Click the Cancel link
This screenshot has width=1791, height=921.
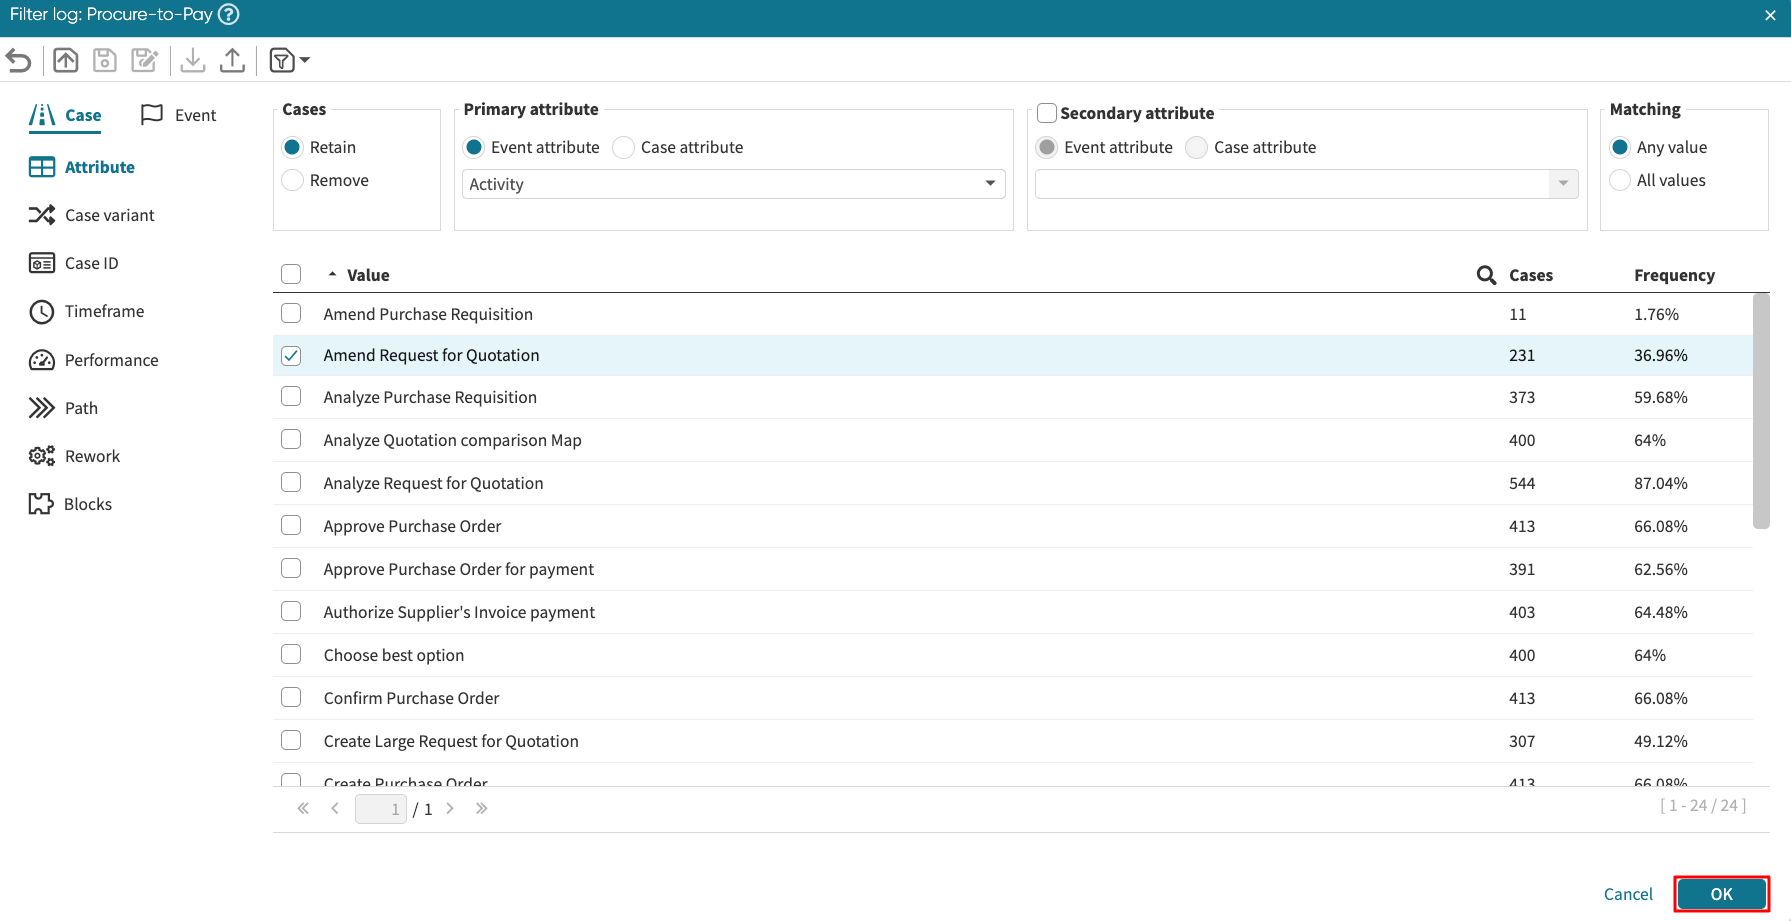(1628, 894)
